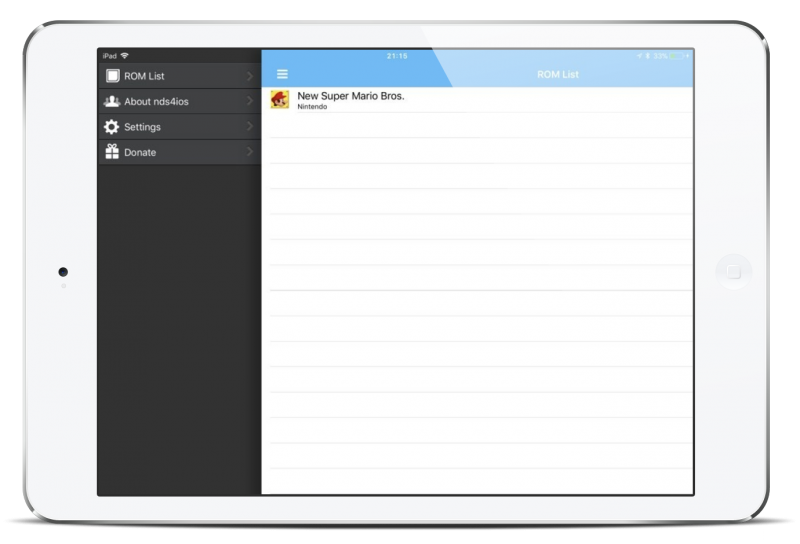800x544 pixels.
Task: Tap the ROM List header title
Action: [x=557, y=75]
